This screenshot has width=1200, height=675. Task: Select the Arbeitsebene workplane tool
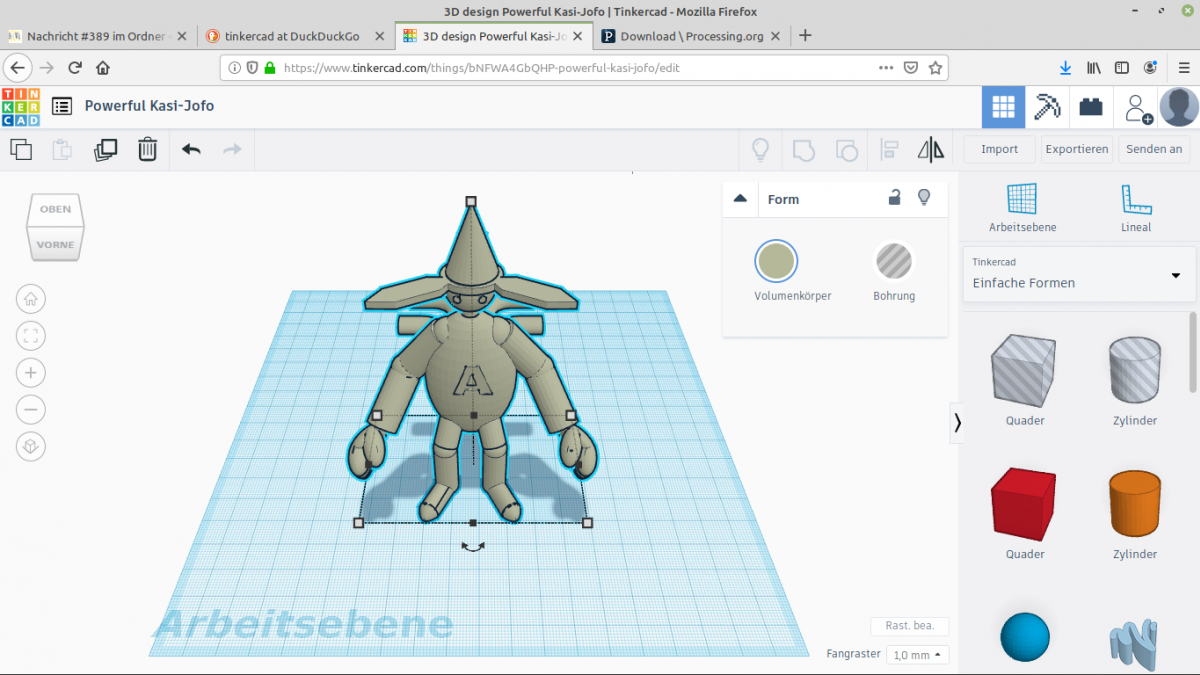(1022, 208)
